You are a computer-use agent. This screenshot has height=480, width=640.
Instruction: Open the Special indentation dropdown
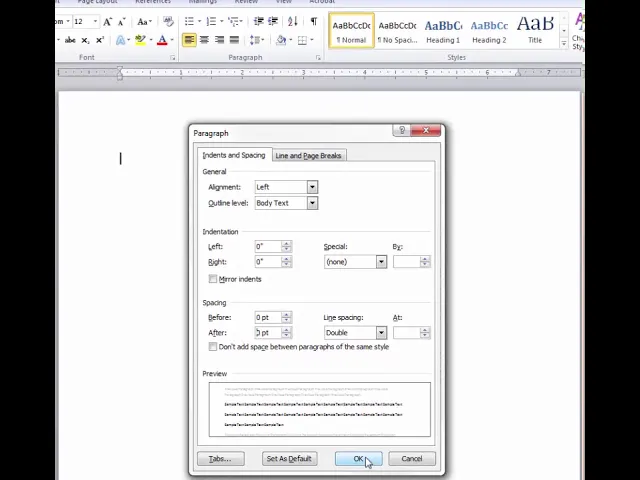[381, 262]
